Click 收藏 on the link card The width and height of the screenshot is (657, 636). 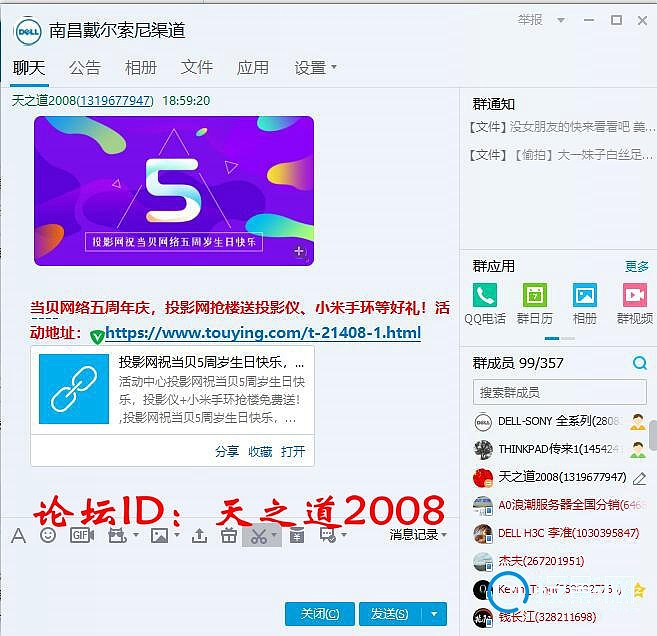coord(260,451)
